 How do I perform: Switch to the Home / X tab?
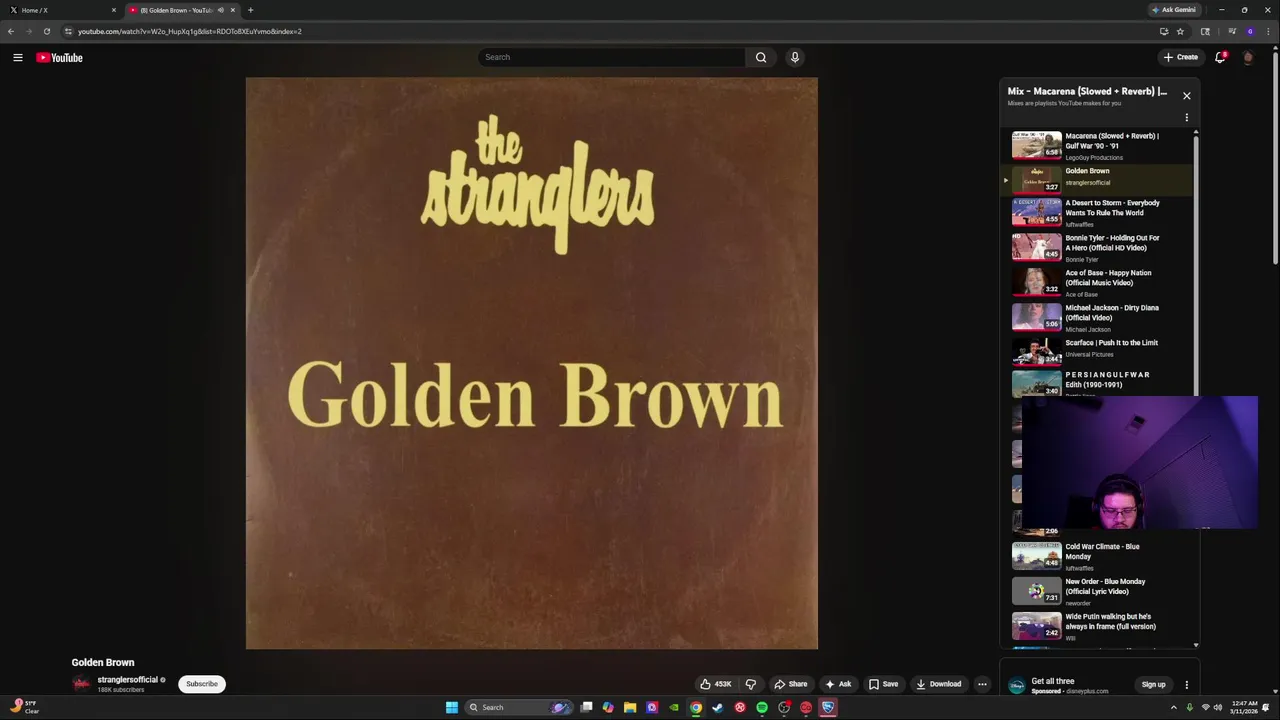pyautogui.click(x=62, y=10)
